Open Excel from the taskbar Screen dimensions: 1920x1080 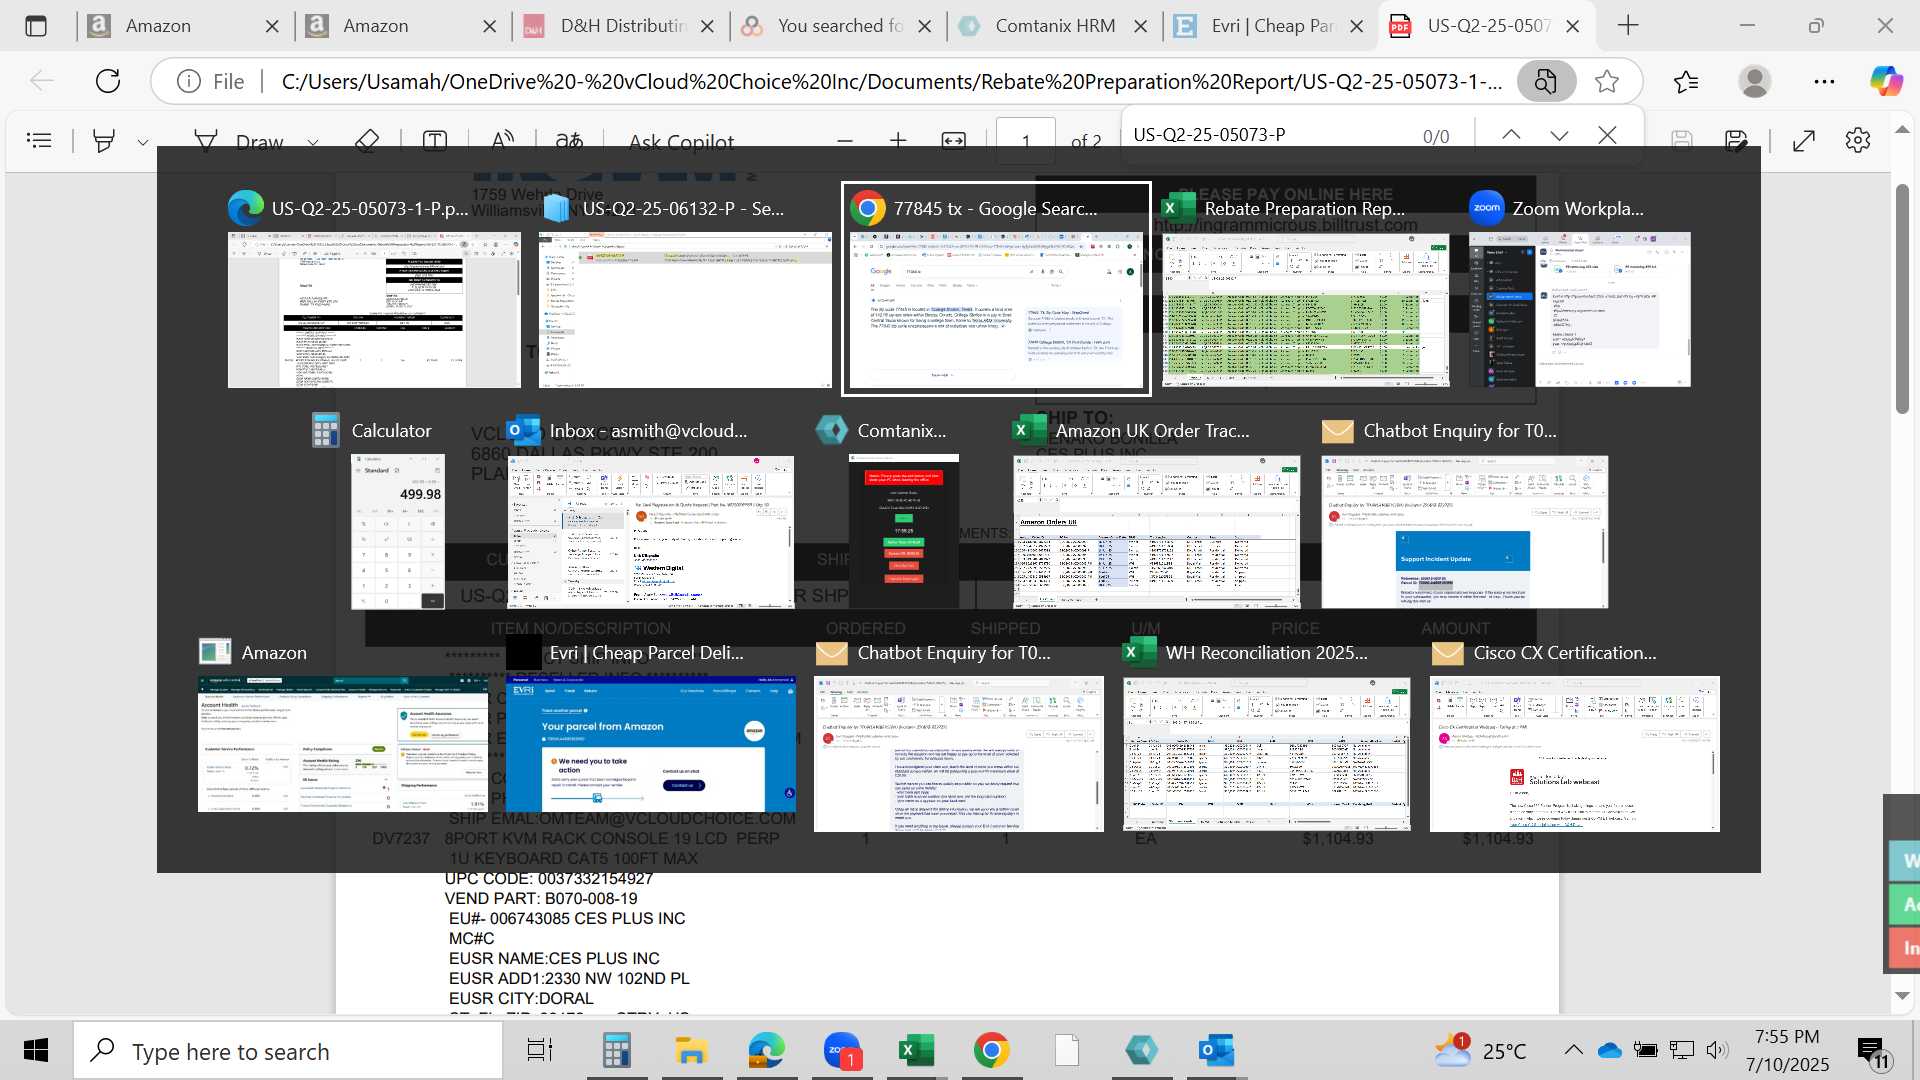click(917, 1051)
